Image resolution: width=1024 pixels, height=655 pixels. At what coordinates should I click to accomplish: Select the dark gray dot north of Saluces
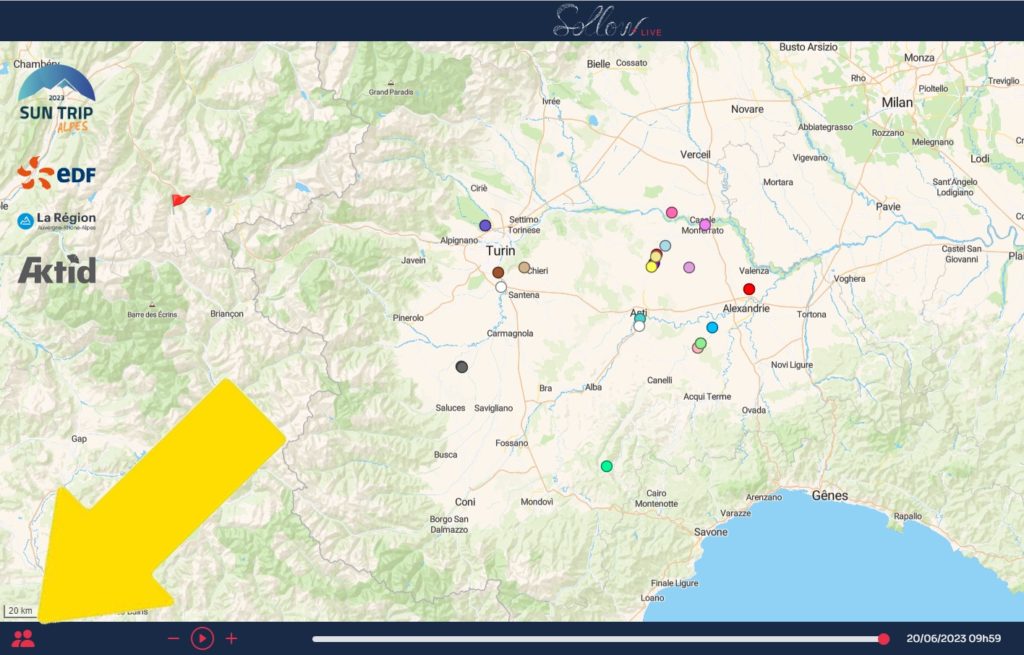click(462, 367)
